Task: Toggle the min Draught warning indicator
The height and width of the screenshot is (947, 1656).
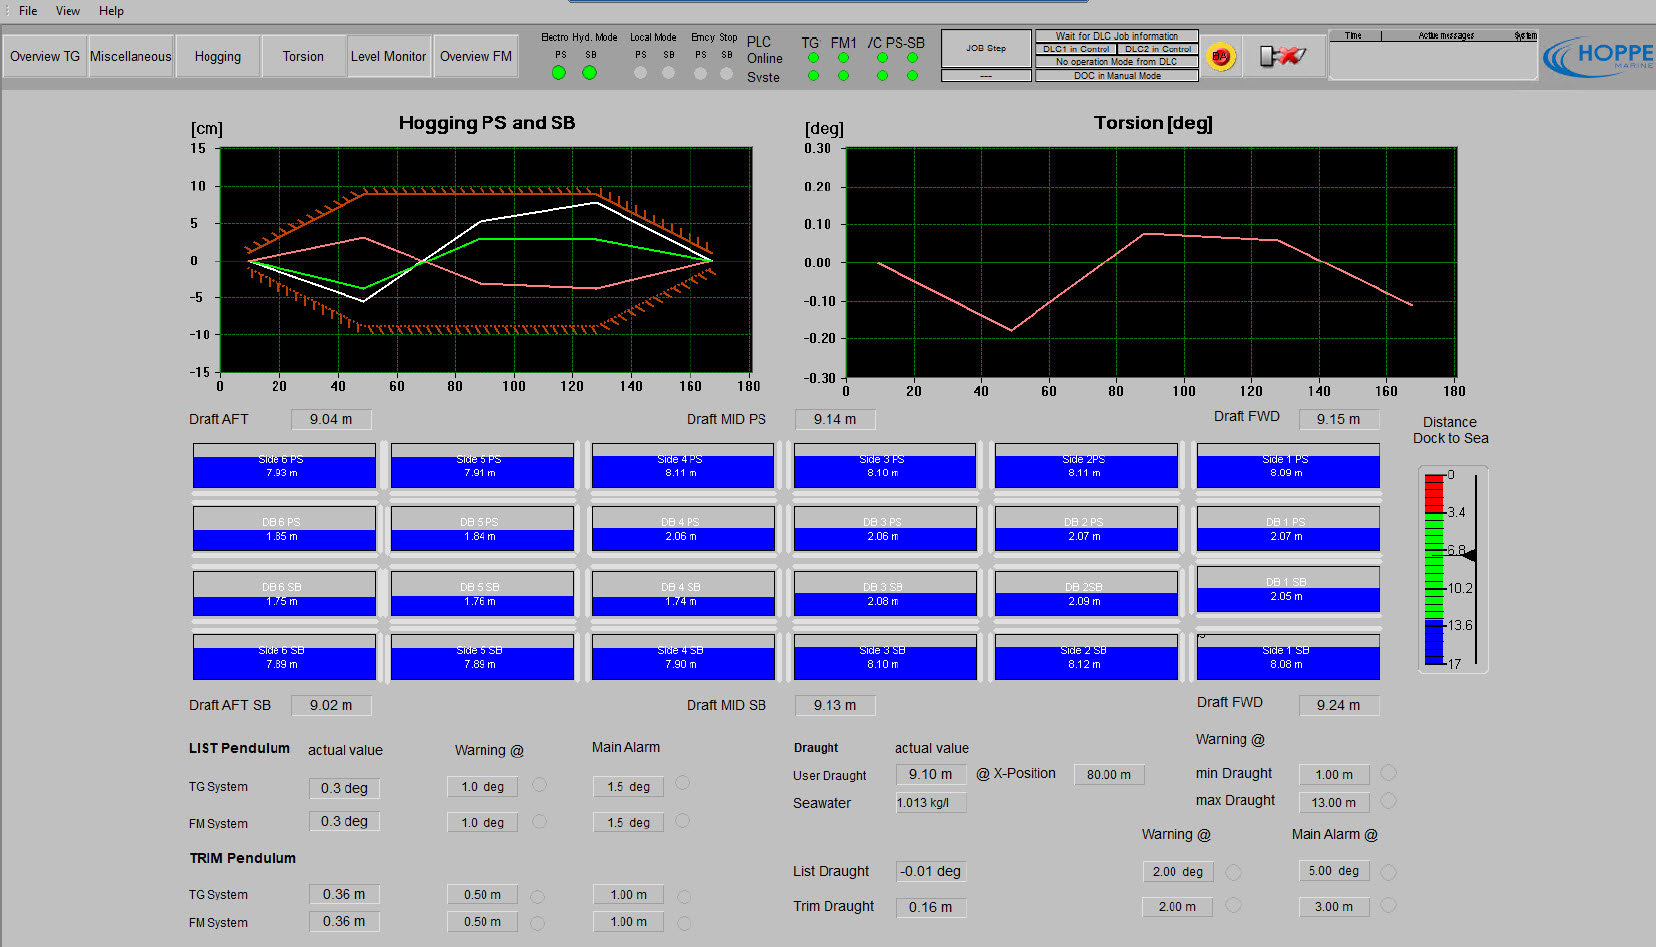Action: click(1388, 773)
